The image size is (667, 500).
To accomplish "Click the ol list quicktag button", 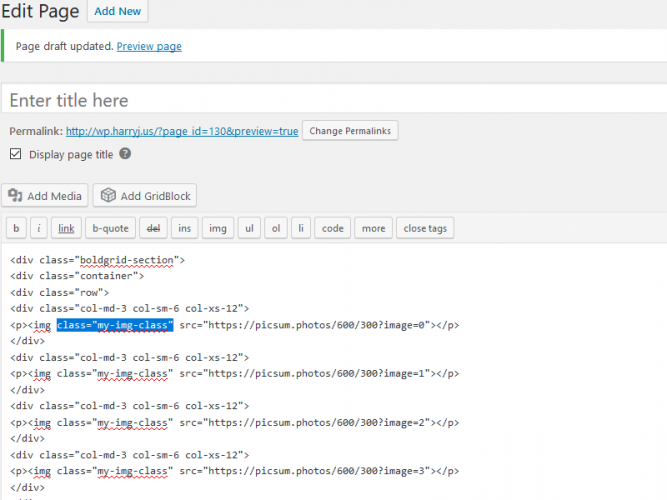I will [276, 228].
